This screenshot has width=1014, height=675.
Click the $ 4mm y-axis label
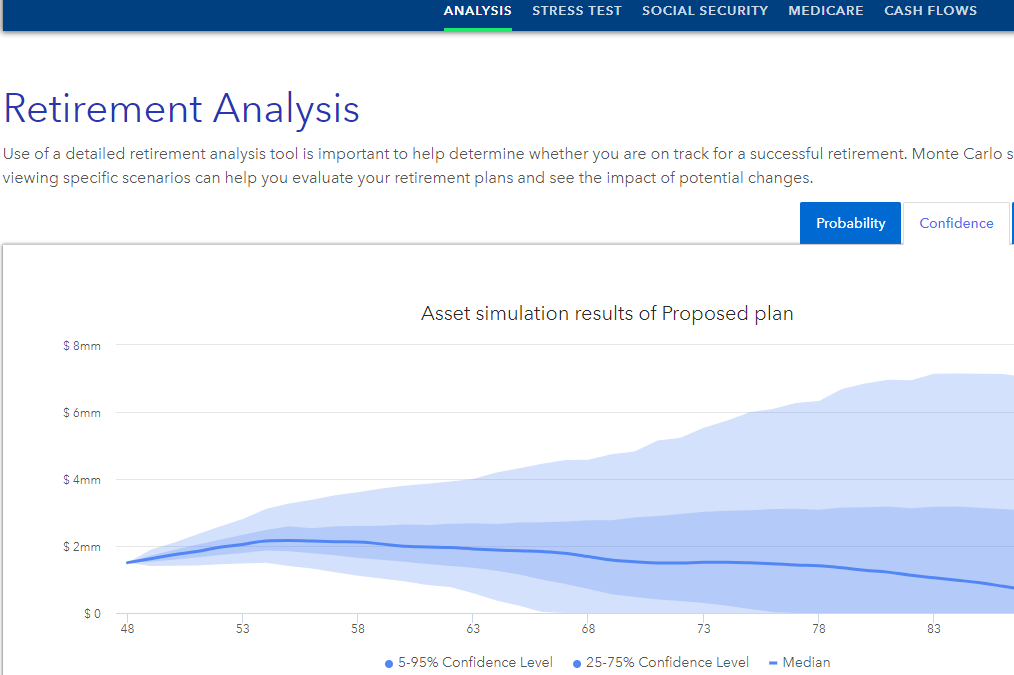coord(82,480)
